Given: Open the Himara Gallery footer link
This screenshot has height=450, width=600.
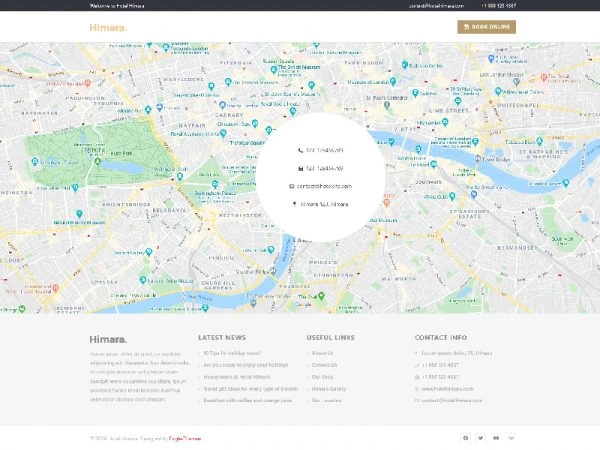Looking at the screenshot, I should click(x=328, y=389).
